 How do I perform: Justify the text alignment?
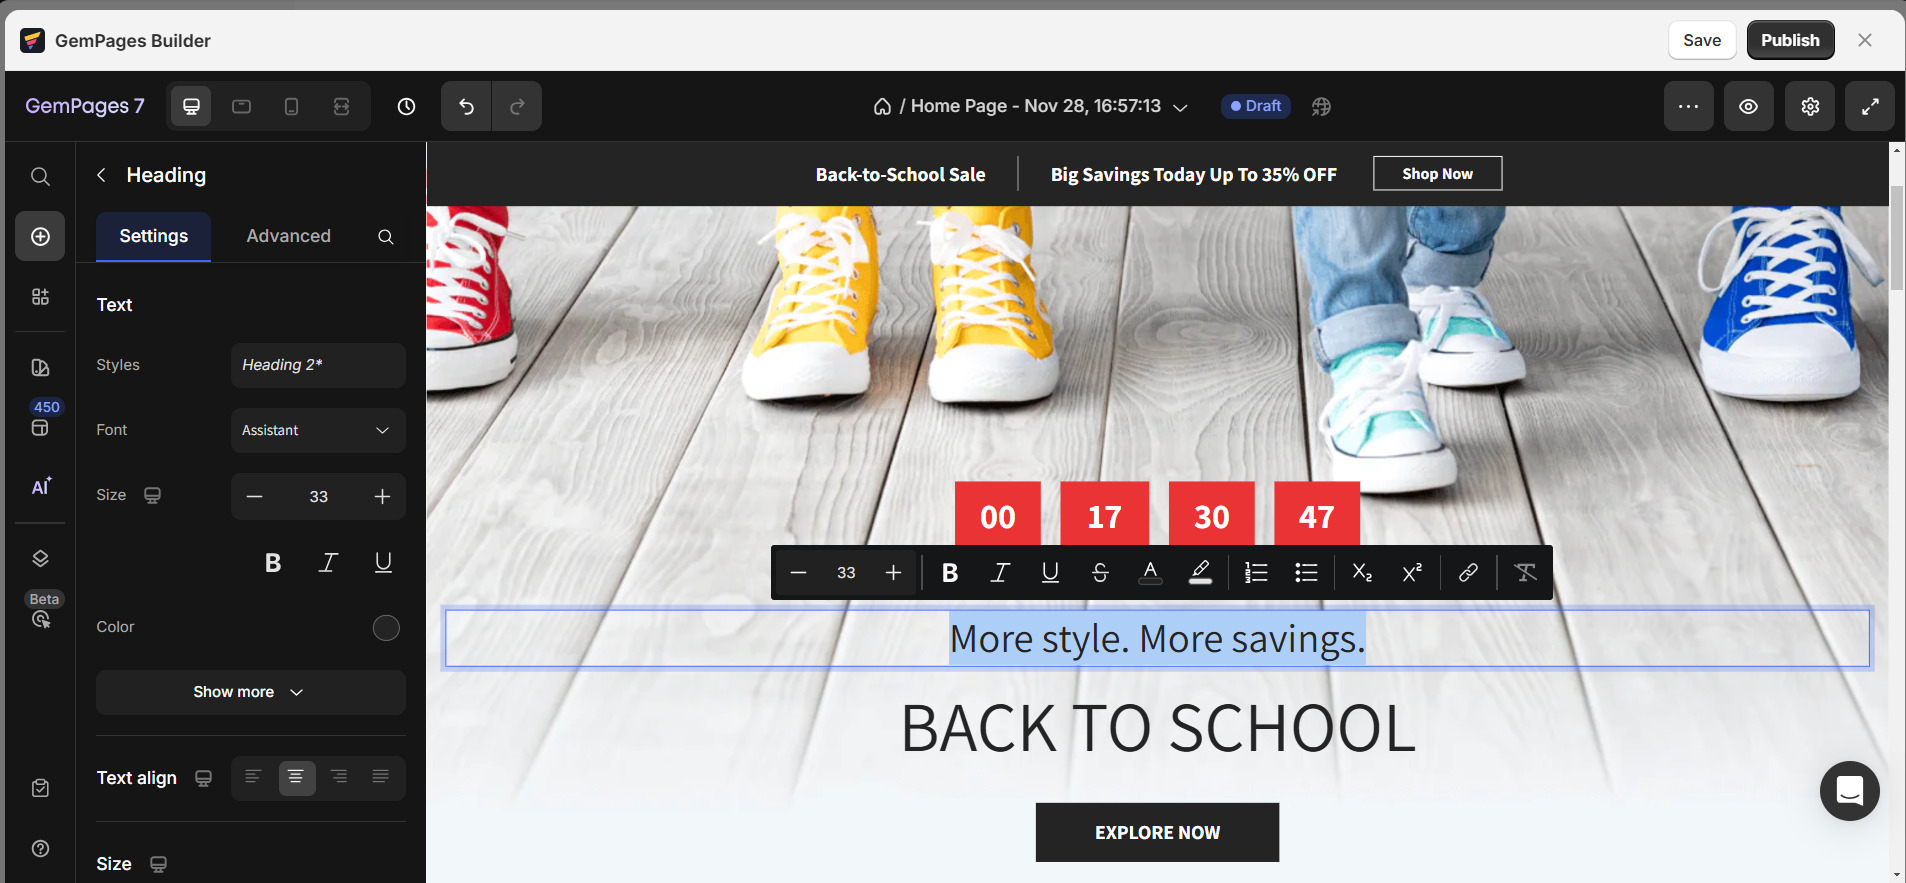pyautogui.click(x=381, y=777)
